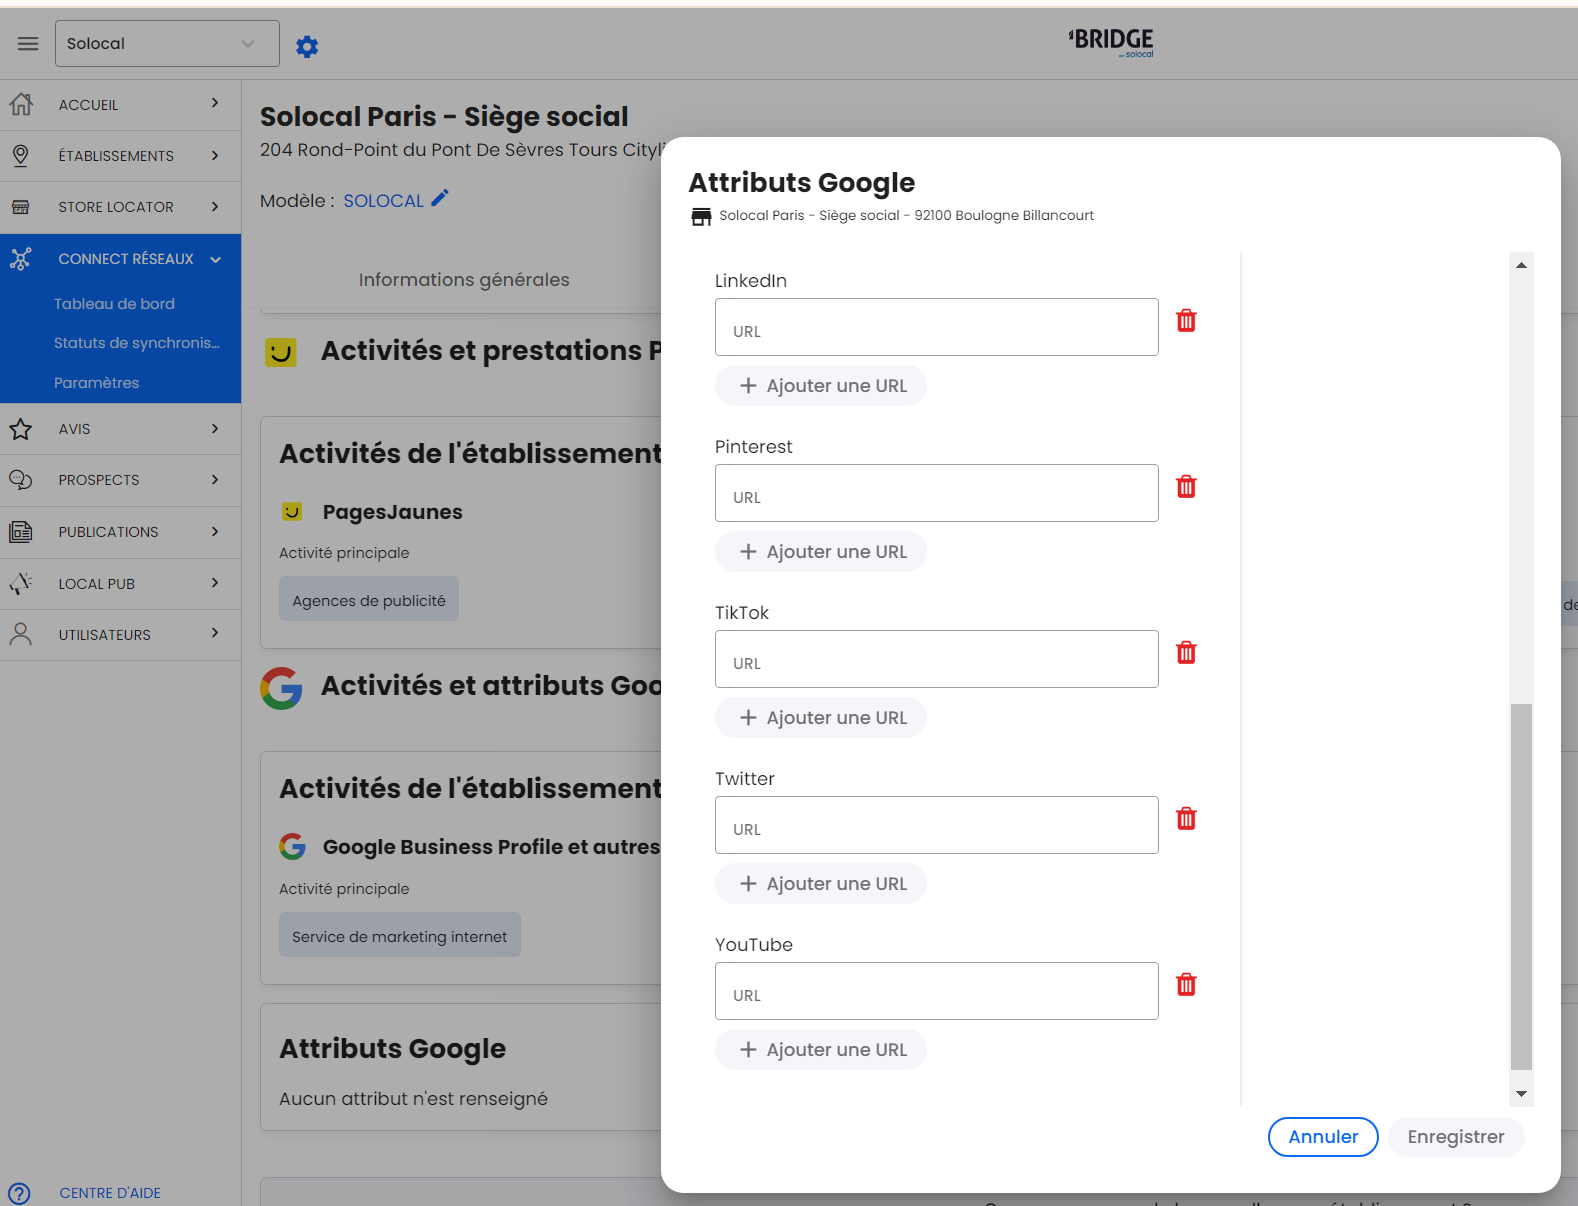Open the blue settings gear icon
Screen dimensions: 1578x1206
(307, 46)
